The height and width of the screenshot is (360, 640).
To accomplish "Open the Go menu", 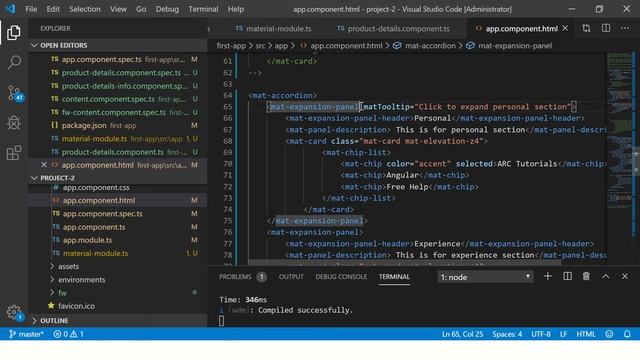I will [x=141, y=9].
